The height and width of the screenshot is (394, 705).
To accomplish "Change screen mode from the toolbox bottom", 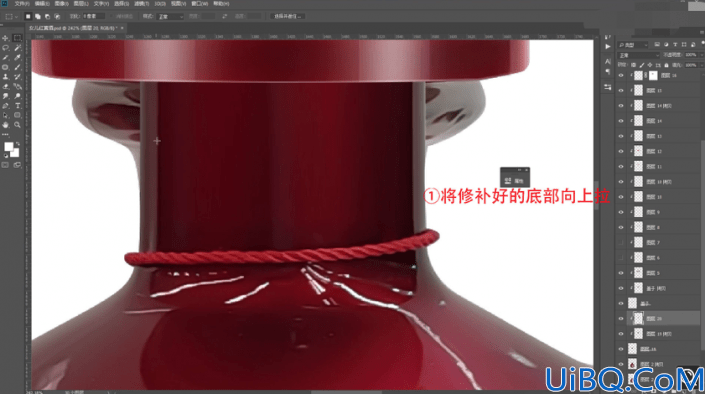I will click(x=17, y=165).
